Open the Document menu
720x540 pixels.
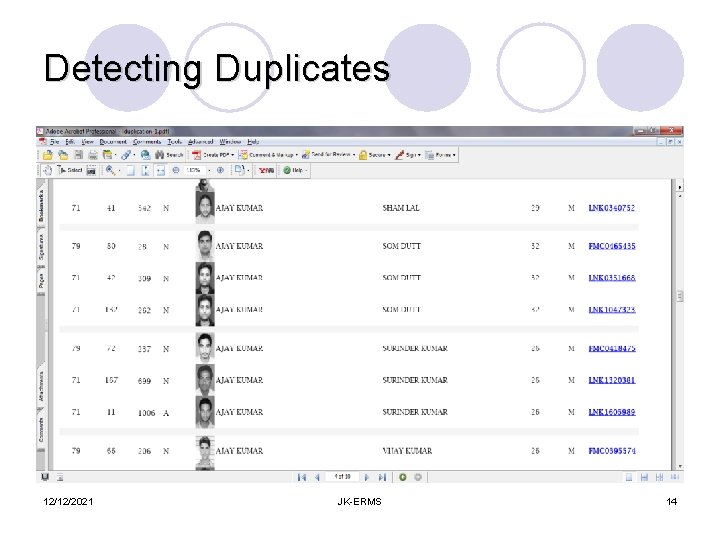click(113, 142)
